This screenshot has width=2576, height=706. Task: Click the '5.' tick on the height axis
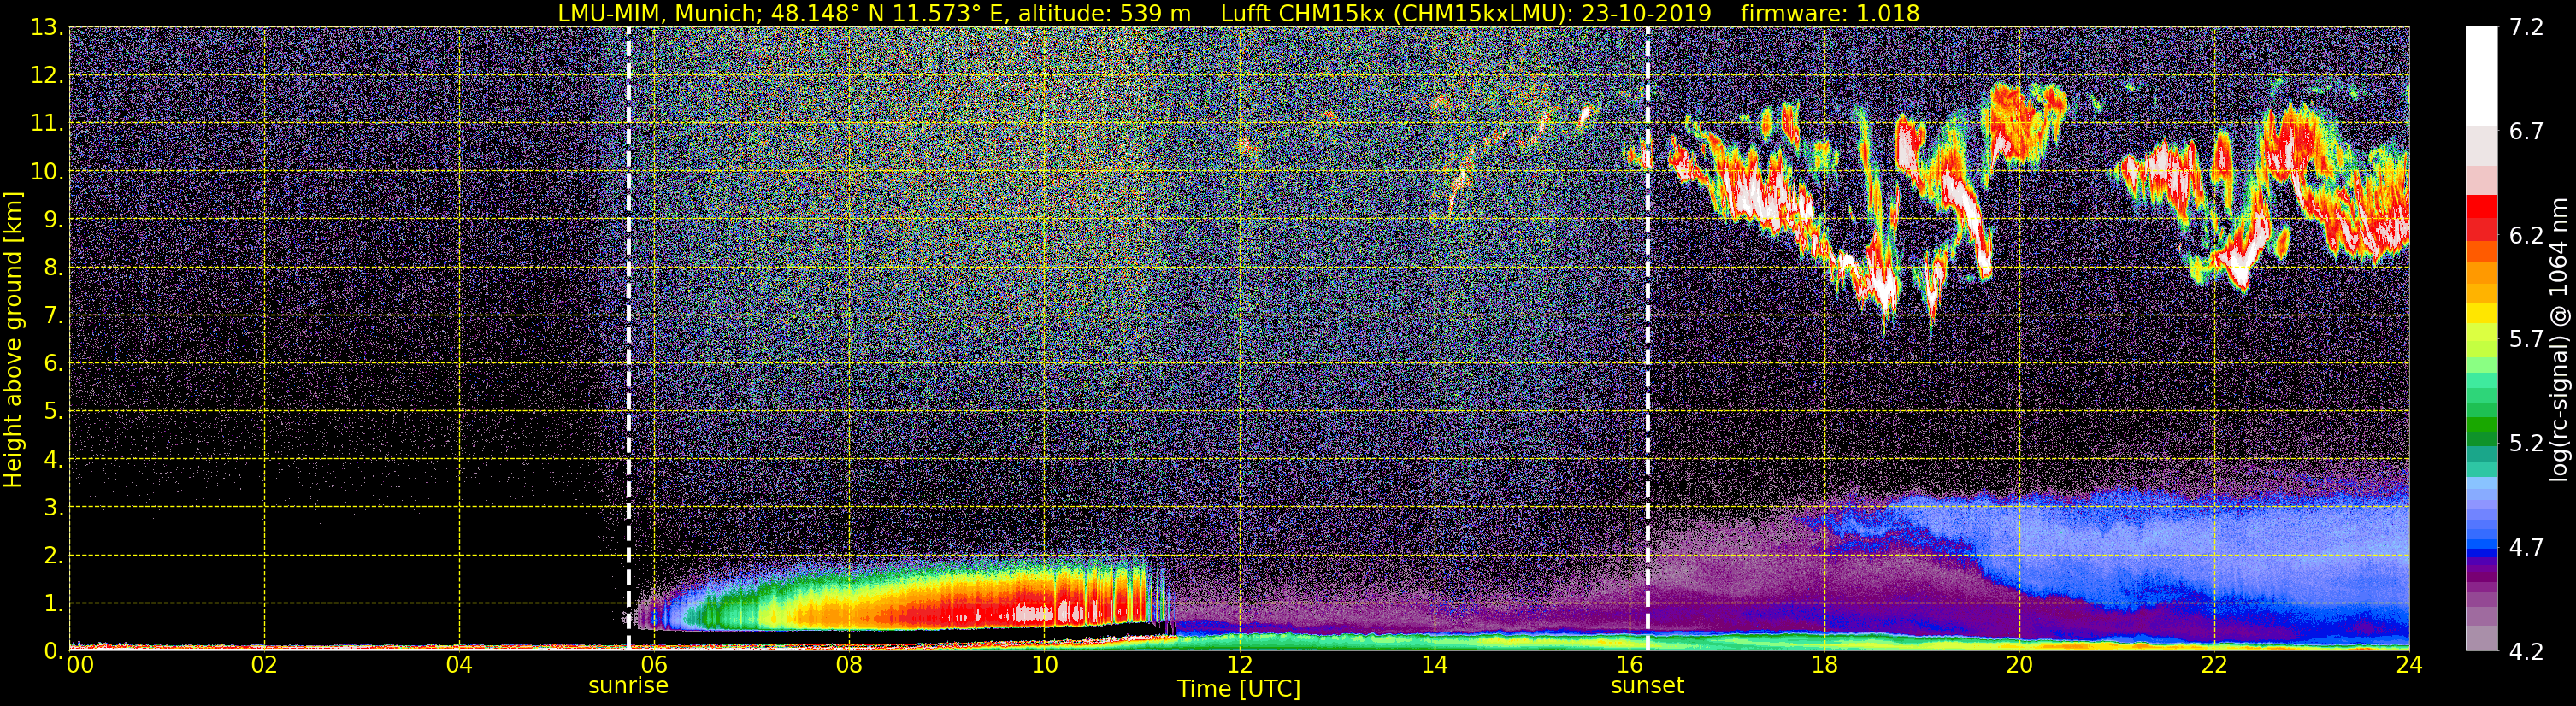[52, 411]
